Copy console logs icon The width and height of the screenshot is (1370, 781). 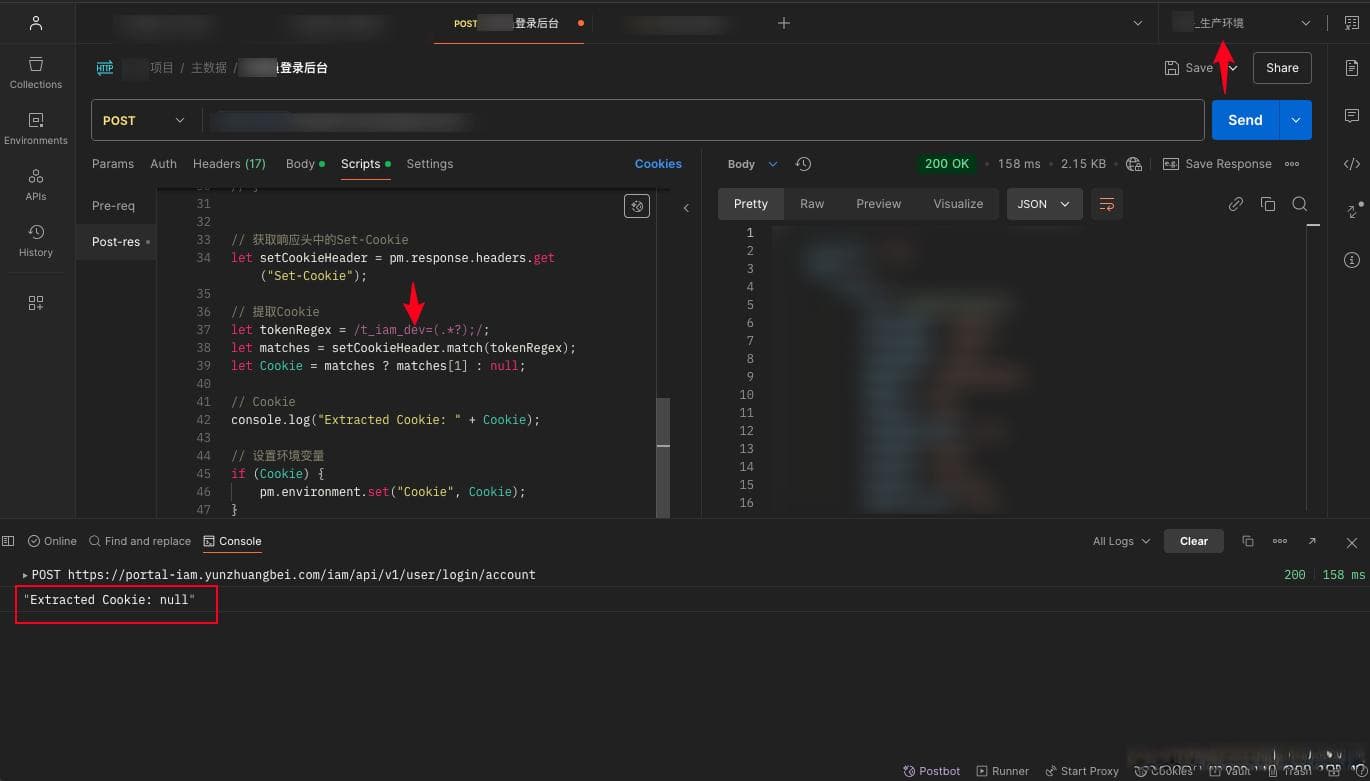[x=1248, y=541]
